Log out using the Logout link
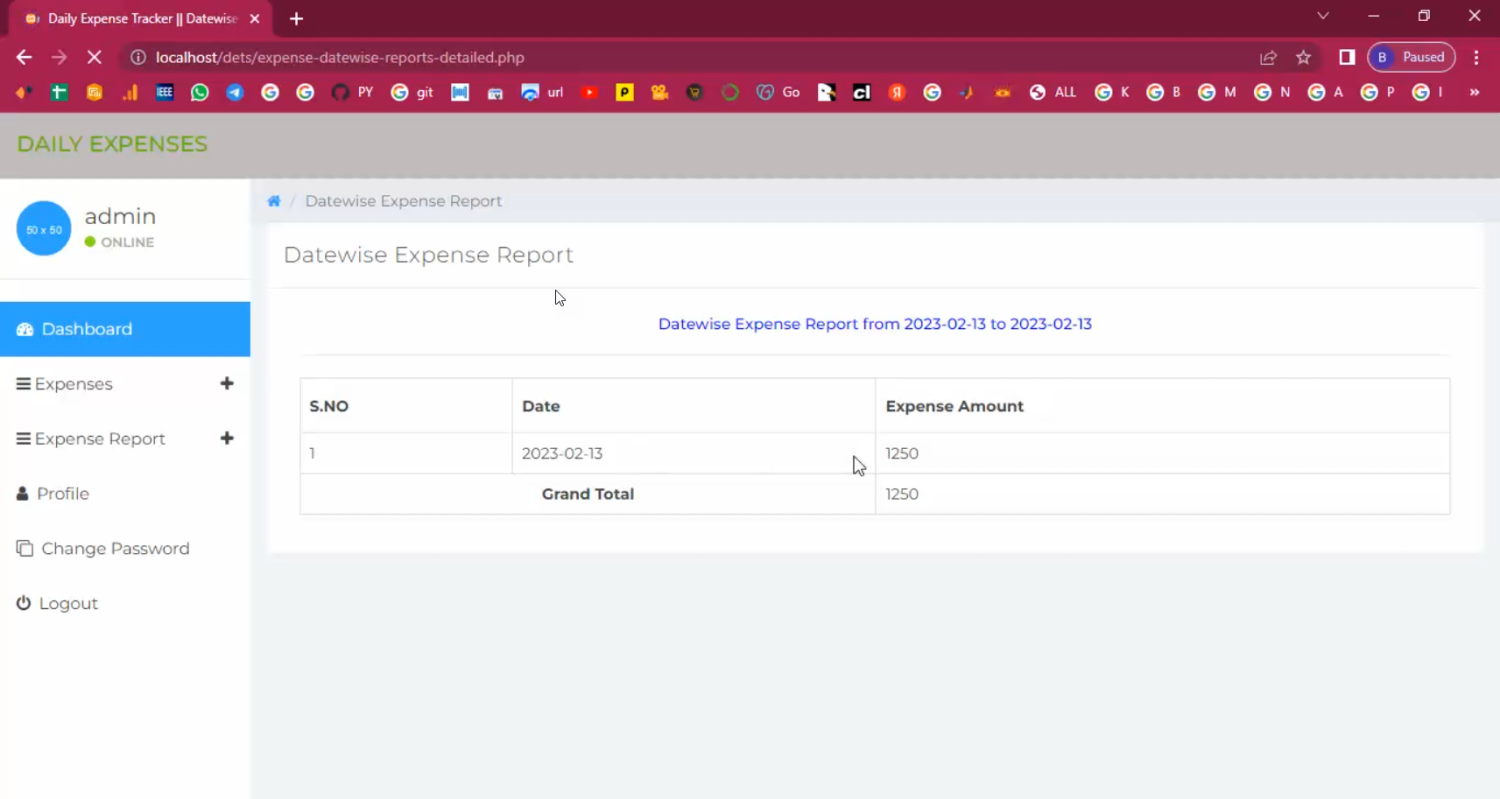This screenshot has height=799, width=1500. tap(68, 604)
